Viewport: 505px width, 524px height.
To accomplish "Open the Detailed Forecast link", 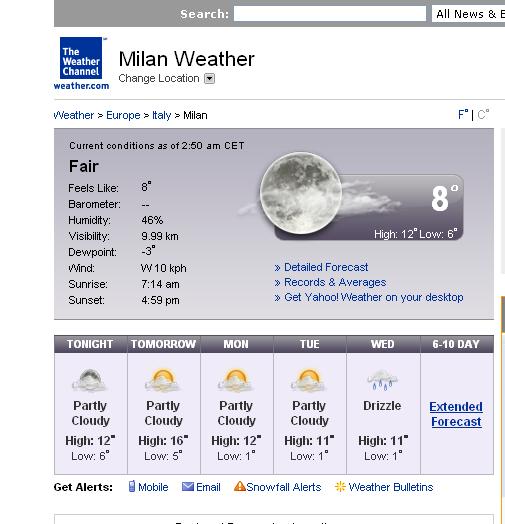I will pos(326,267).
